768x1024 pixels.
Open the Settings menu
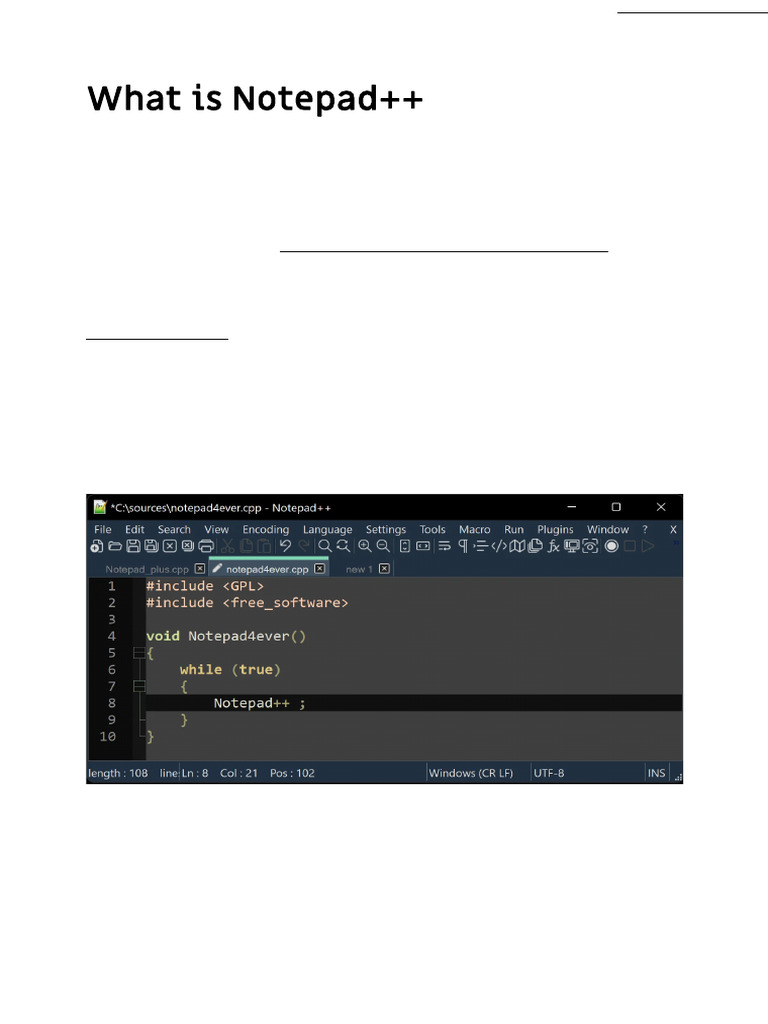pos(386,530)
